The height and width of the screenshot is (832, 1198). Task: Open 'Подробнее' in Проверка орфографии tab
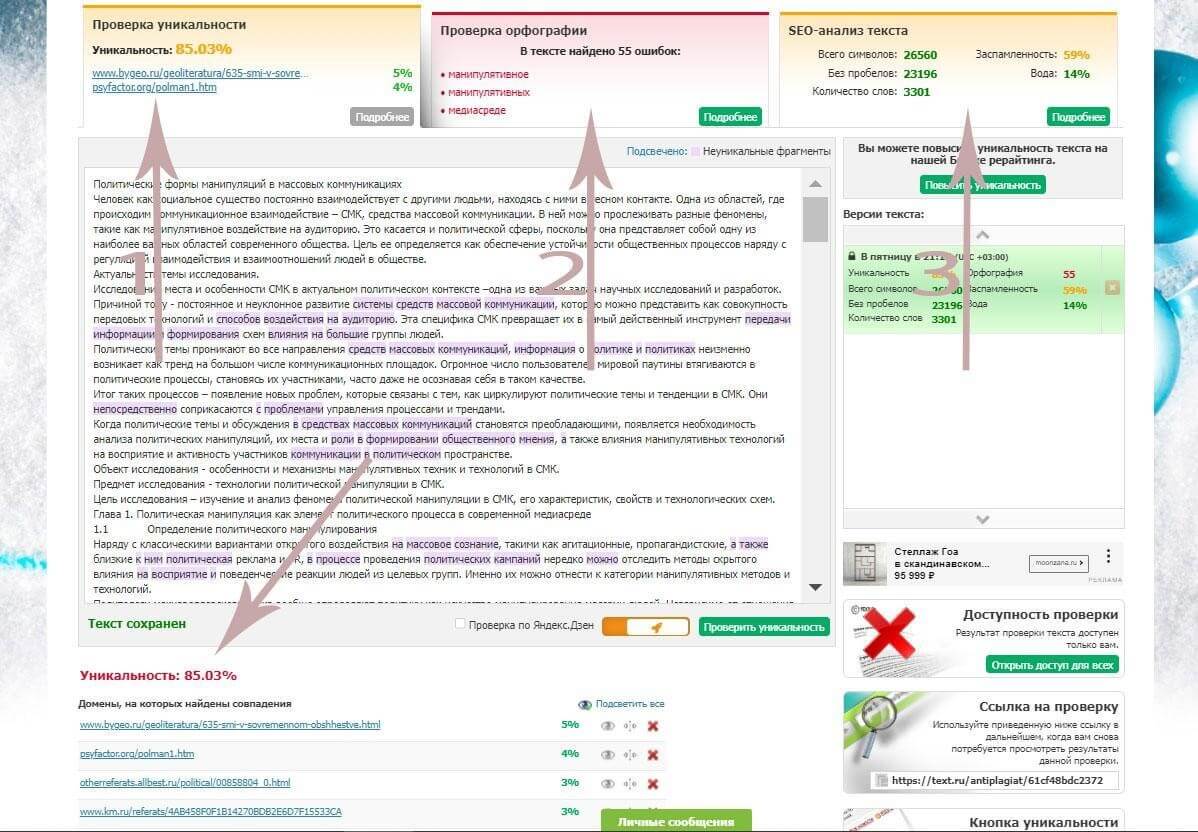point(730,117)
